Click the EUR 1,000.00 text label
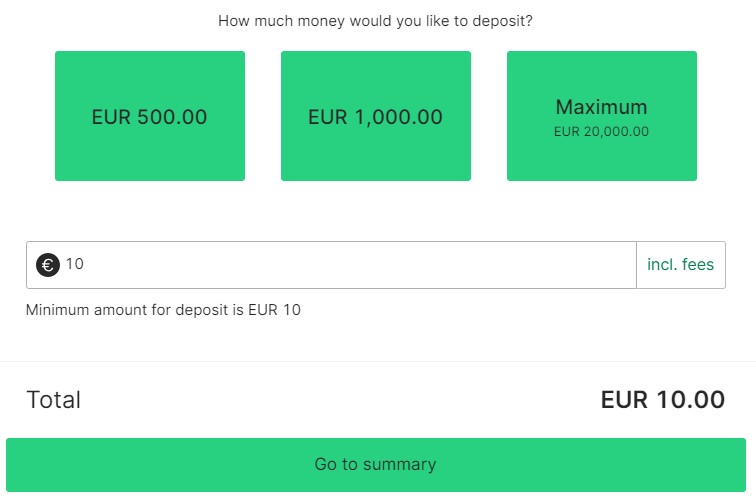This screenshot has height=501, width=756. pos(376,117)
